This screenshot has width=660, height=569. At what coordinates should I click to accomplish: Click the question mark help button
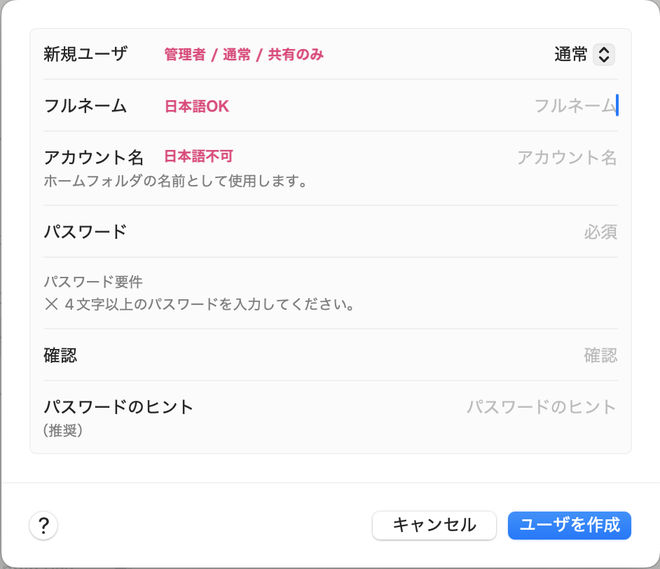(43, 526)
